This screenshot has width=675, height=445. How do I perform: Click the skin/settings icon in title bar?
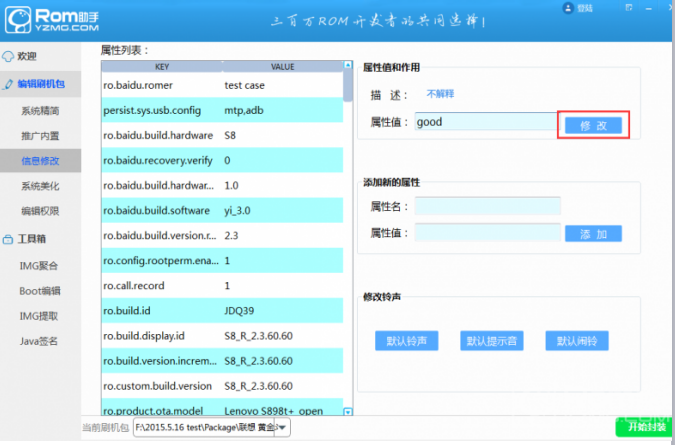click(629, 7)
